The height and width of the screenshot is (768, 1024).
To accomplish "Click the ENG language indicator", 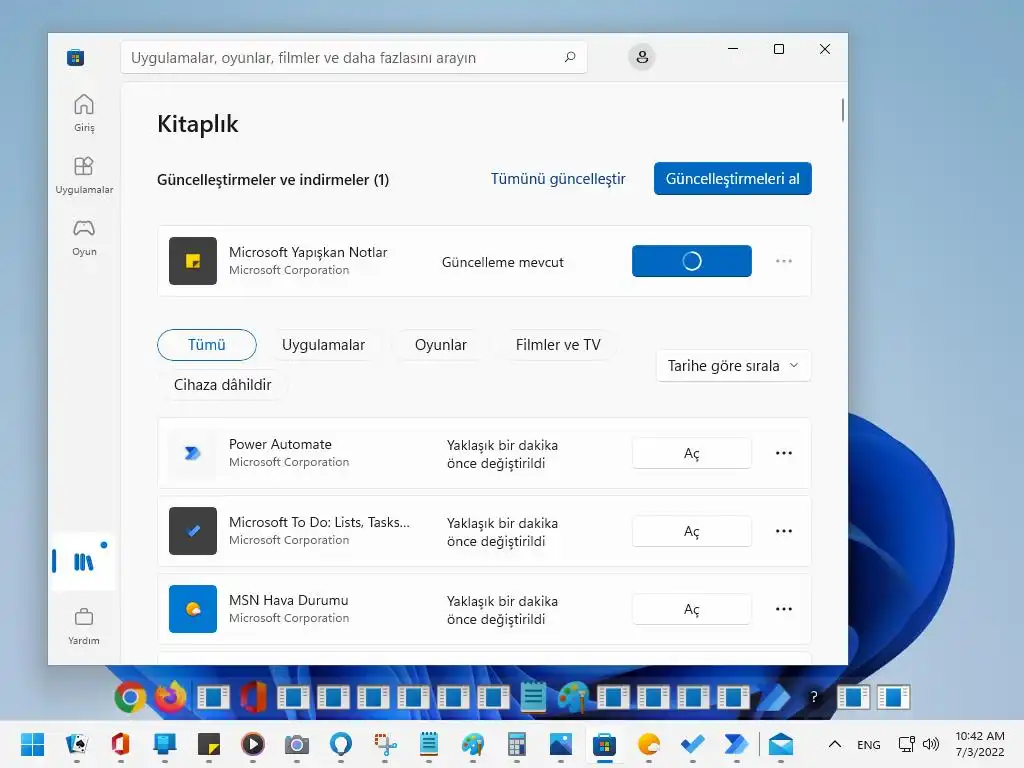I will [869, 744].
